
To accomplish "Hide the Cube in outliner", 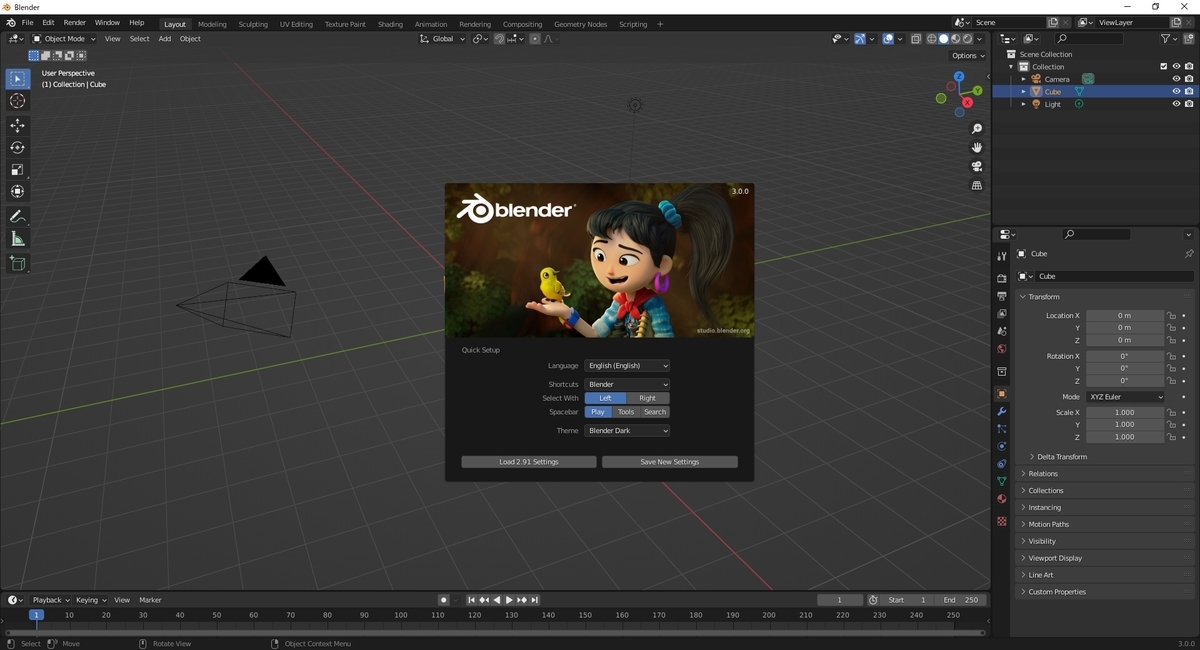I will click(1176, 91).
